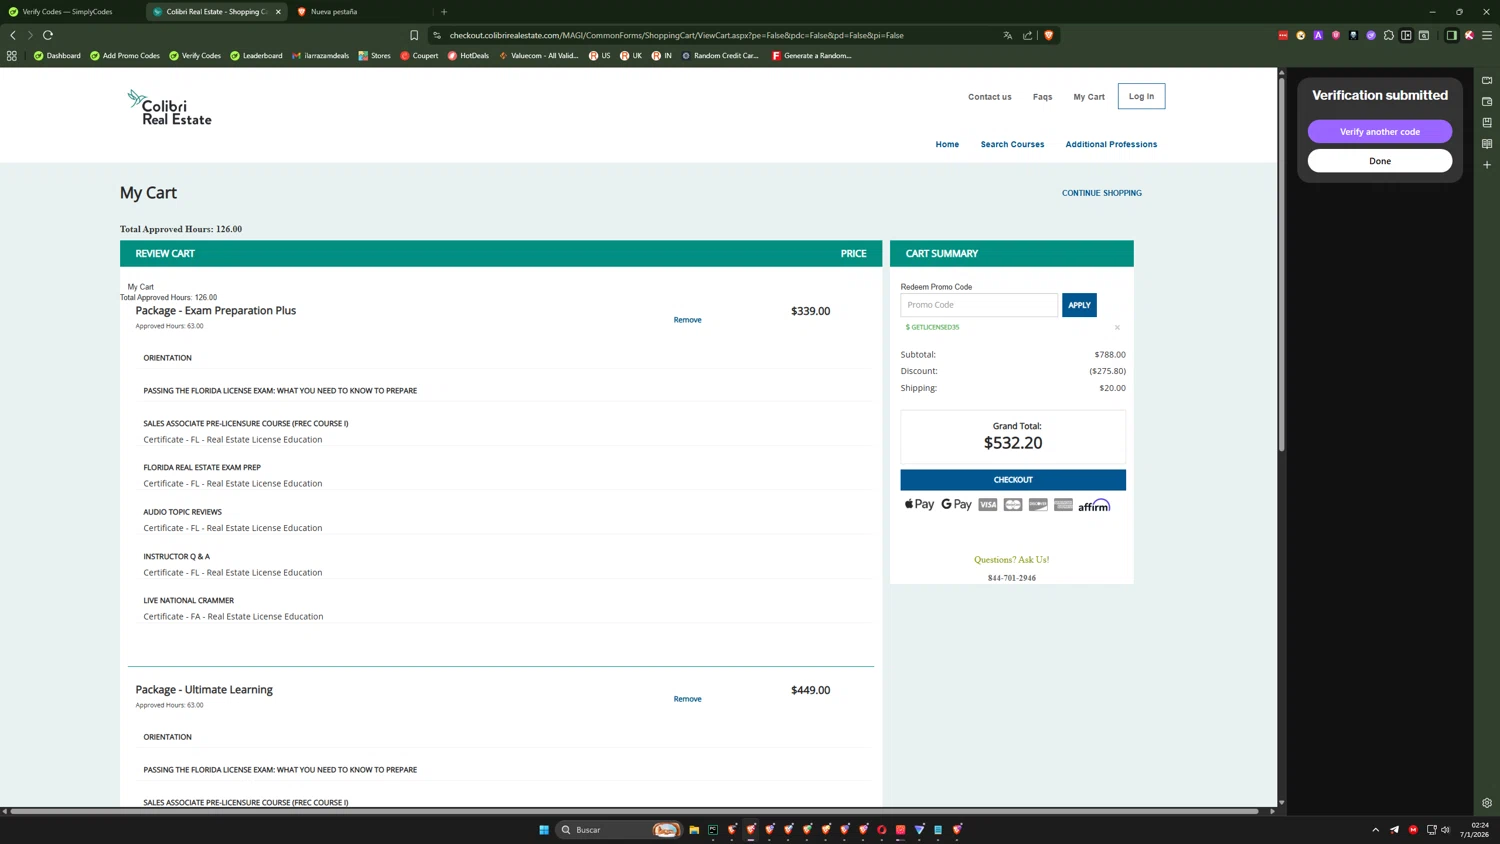Open the Coupert bookmark
The height and width of the screenshot is (844, 1500).
click(419, 56)
